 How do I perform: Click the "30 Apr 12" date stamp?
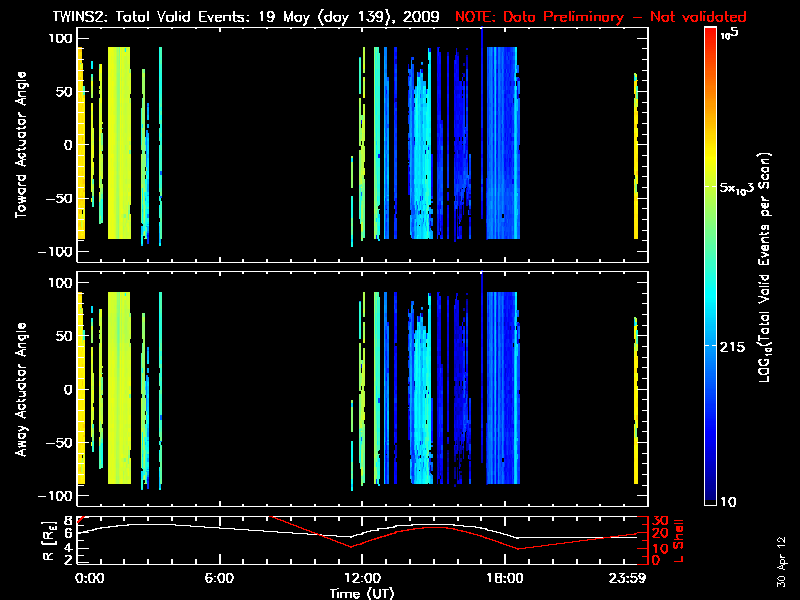[x=781, y=553]
